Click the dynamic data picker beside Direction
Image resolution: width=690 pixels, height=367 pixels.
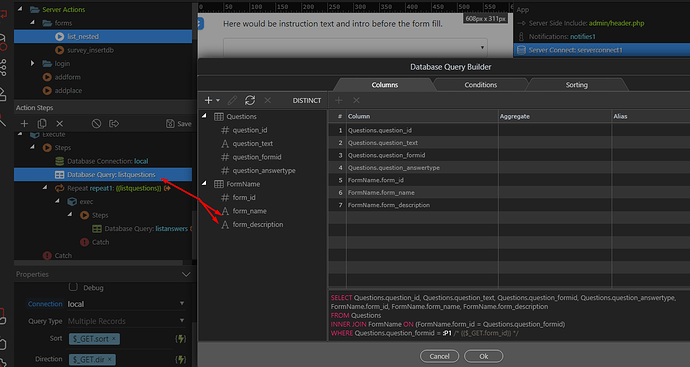(180, 359)
